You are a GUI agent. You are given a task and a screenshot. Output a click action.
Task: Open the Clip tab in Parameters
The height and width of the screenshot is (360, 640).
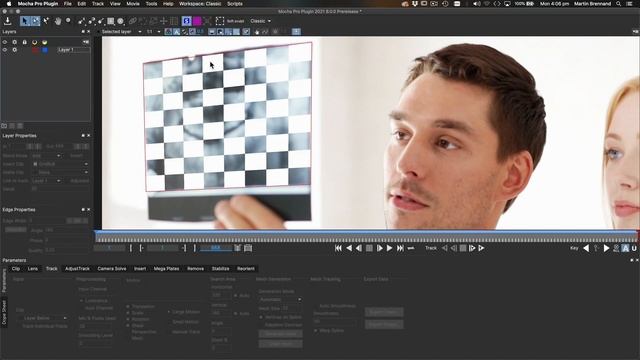coord(16,269)
